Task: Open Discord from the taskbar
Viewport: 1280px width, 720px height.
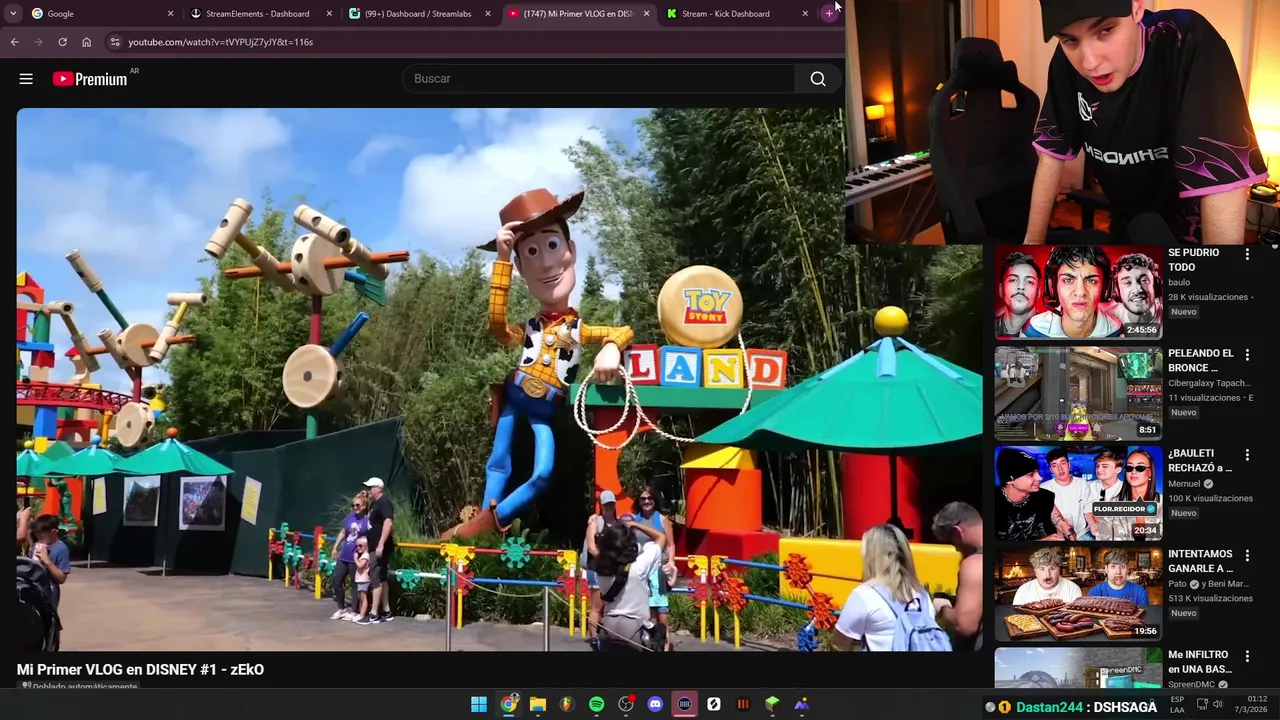Action: (655, 705)
